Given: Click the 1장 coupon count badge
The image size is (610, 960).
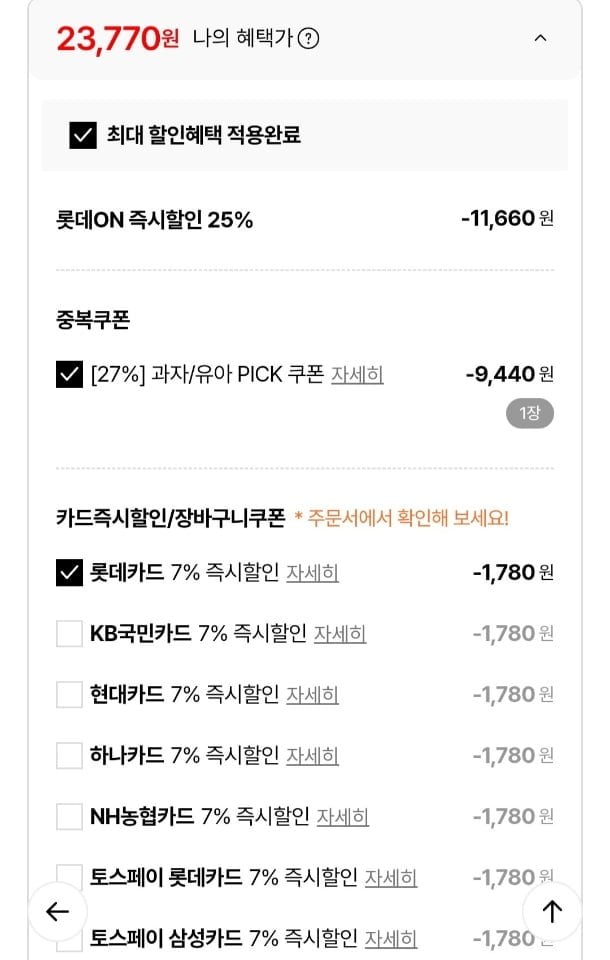Looking at the screenshot, I should coord(529,413).
